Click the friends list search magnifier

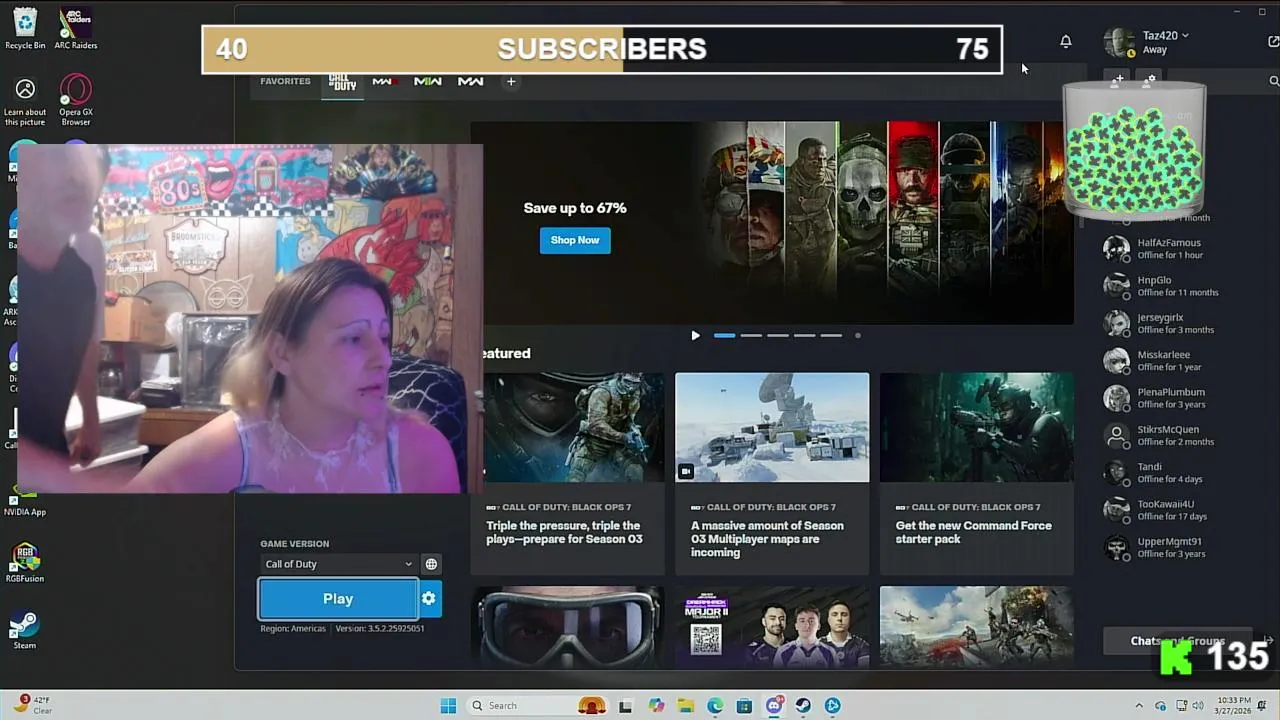pos(1274,81)
